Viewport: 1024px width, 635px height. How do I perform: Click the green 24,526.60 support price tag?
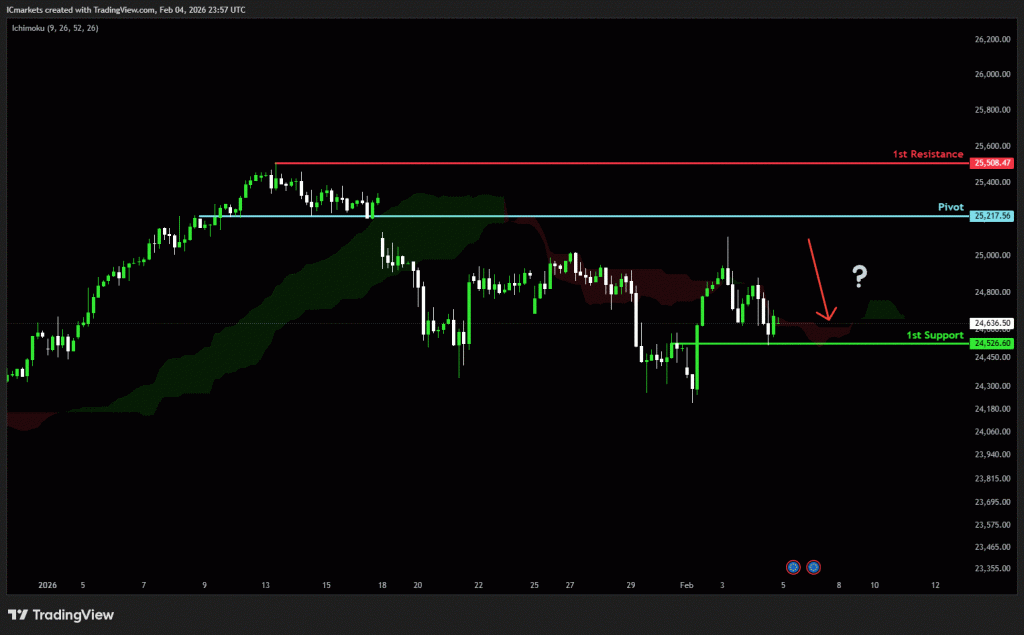[993, 344]
